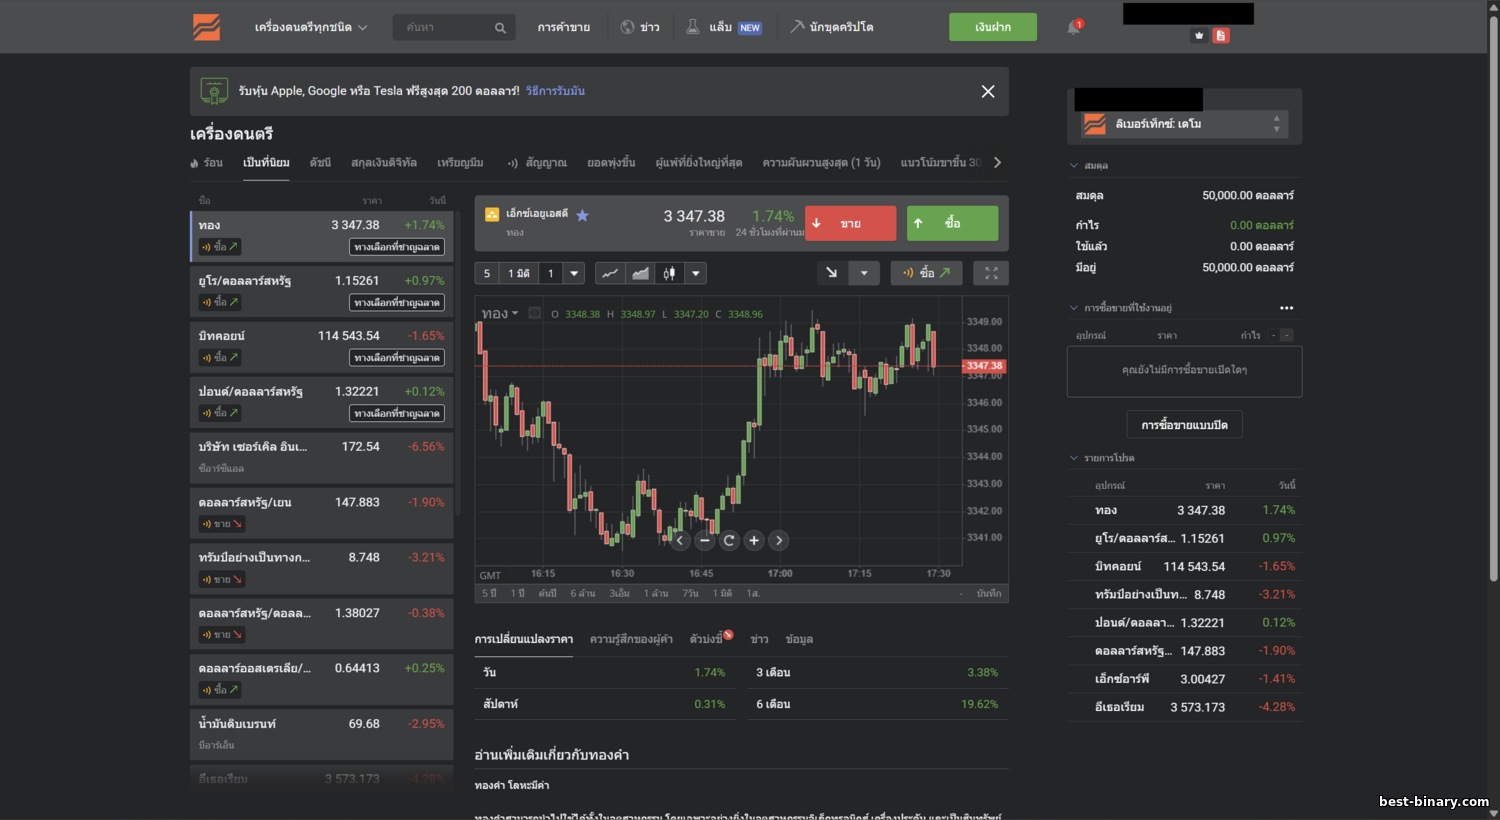Toggle the 5-minute interval button
1500x820 pixels.
tap(487, 273)
